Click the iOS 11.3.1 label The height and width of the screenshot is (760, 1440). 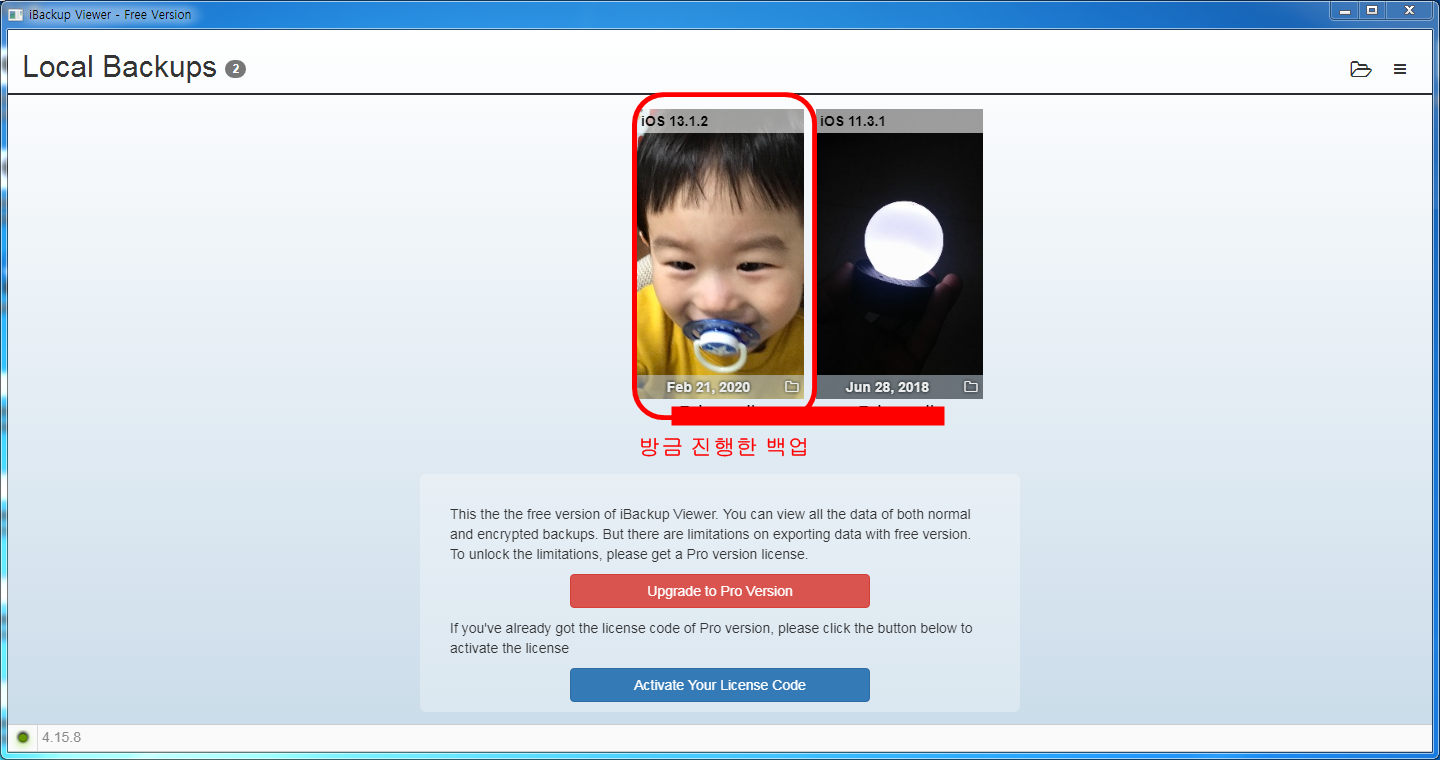pos(853,121)
